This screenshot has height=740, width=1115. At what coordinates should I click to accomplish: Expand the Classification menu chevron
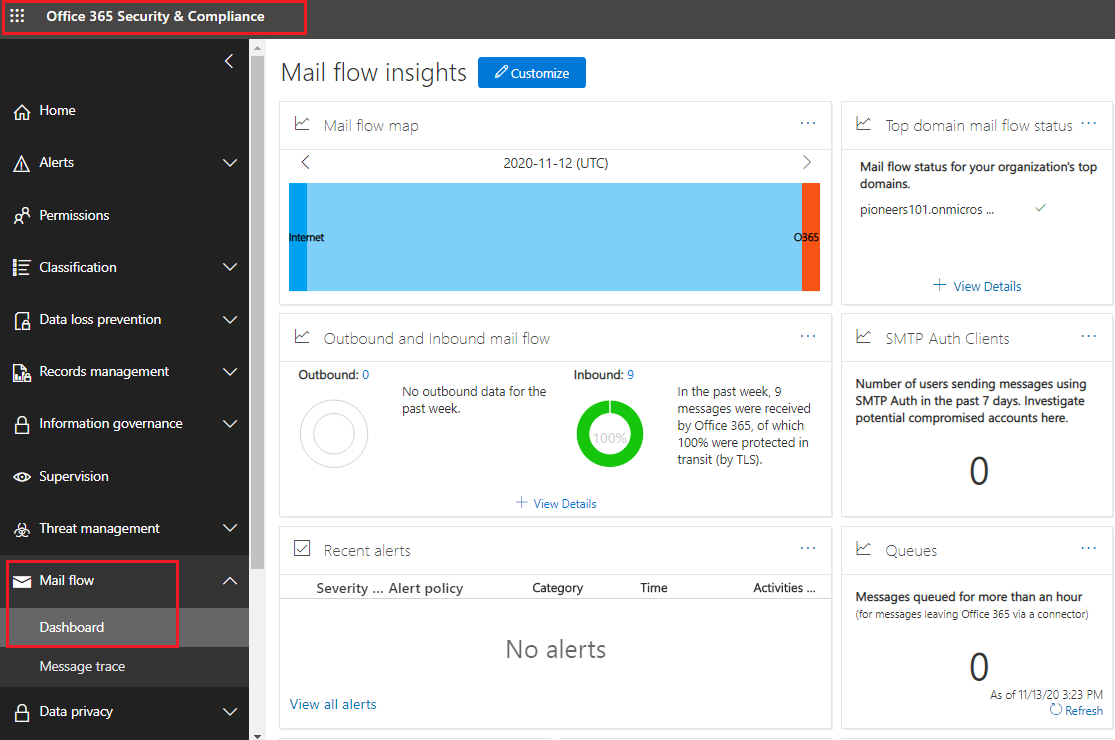tap(230, 267)
